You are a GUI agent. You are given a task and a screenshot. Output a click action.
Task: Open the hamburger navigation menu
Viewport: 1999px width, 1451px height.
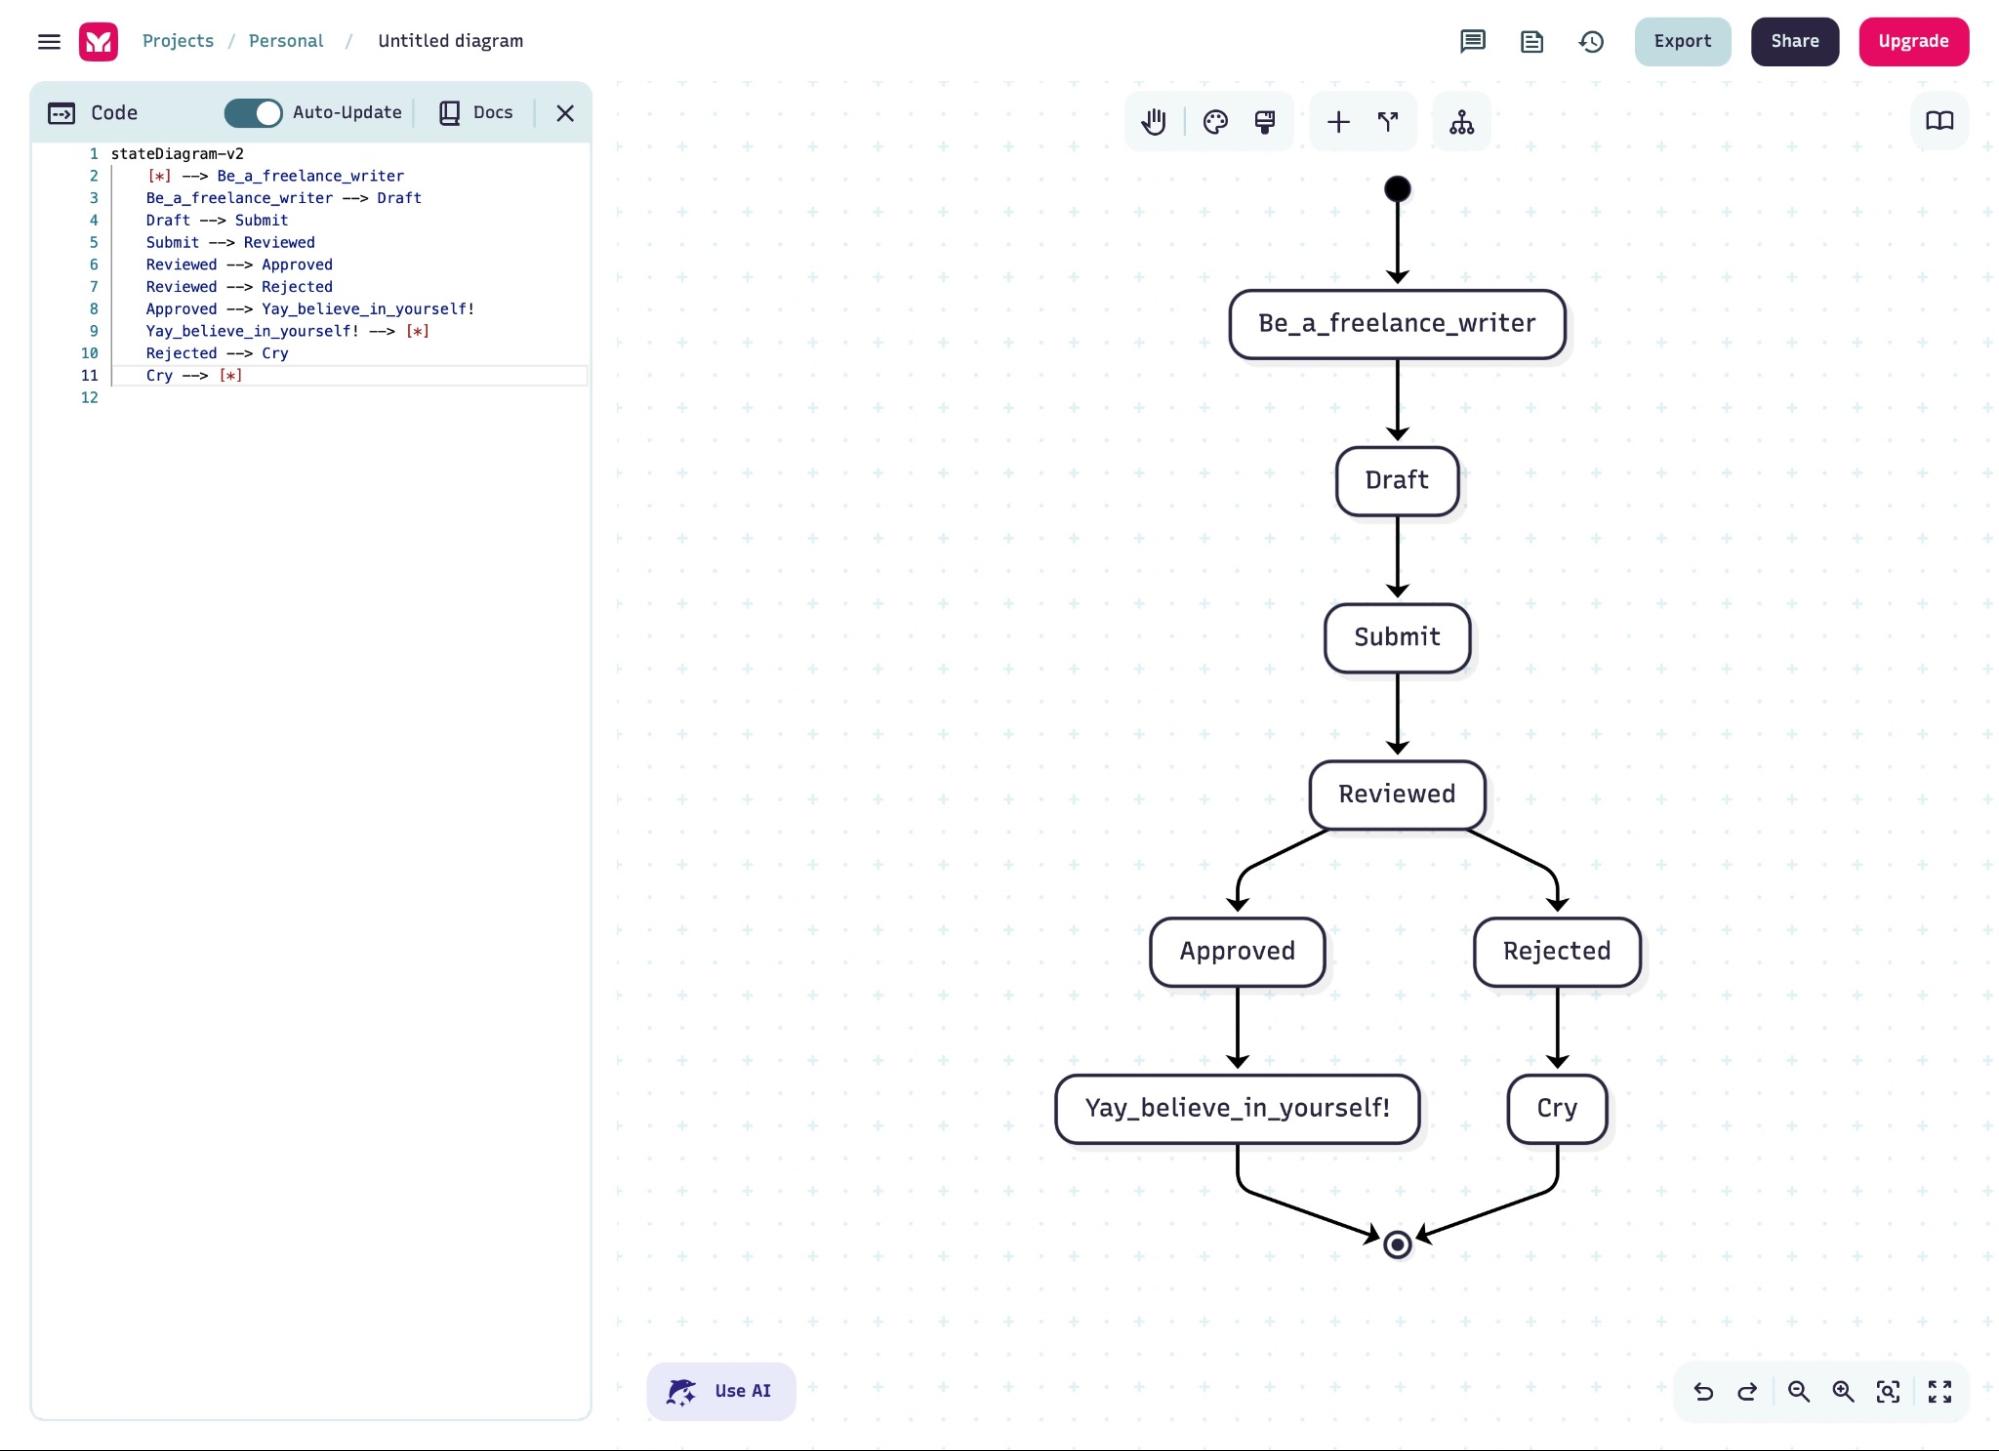coord(49,41)
